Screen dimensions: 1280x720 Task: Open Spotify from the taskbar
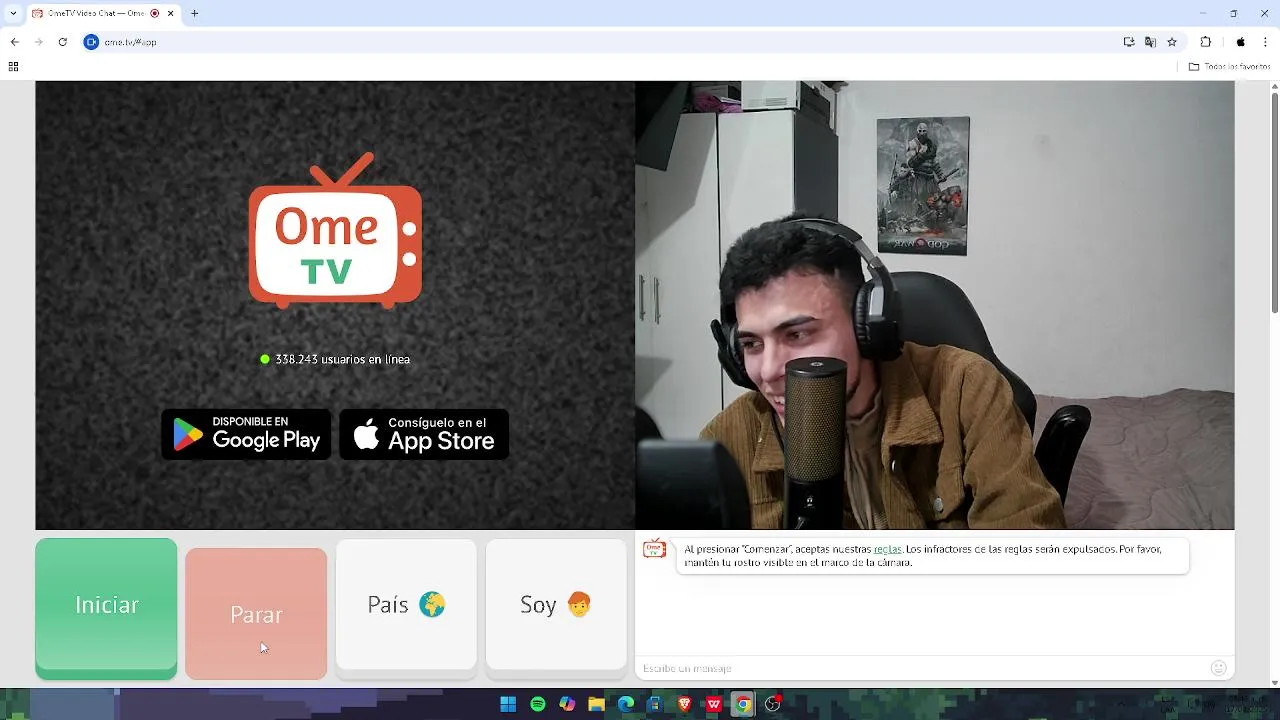point(538,704)
